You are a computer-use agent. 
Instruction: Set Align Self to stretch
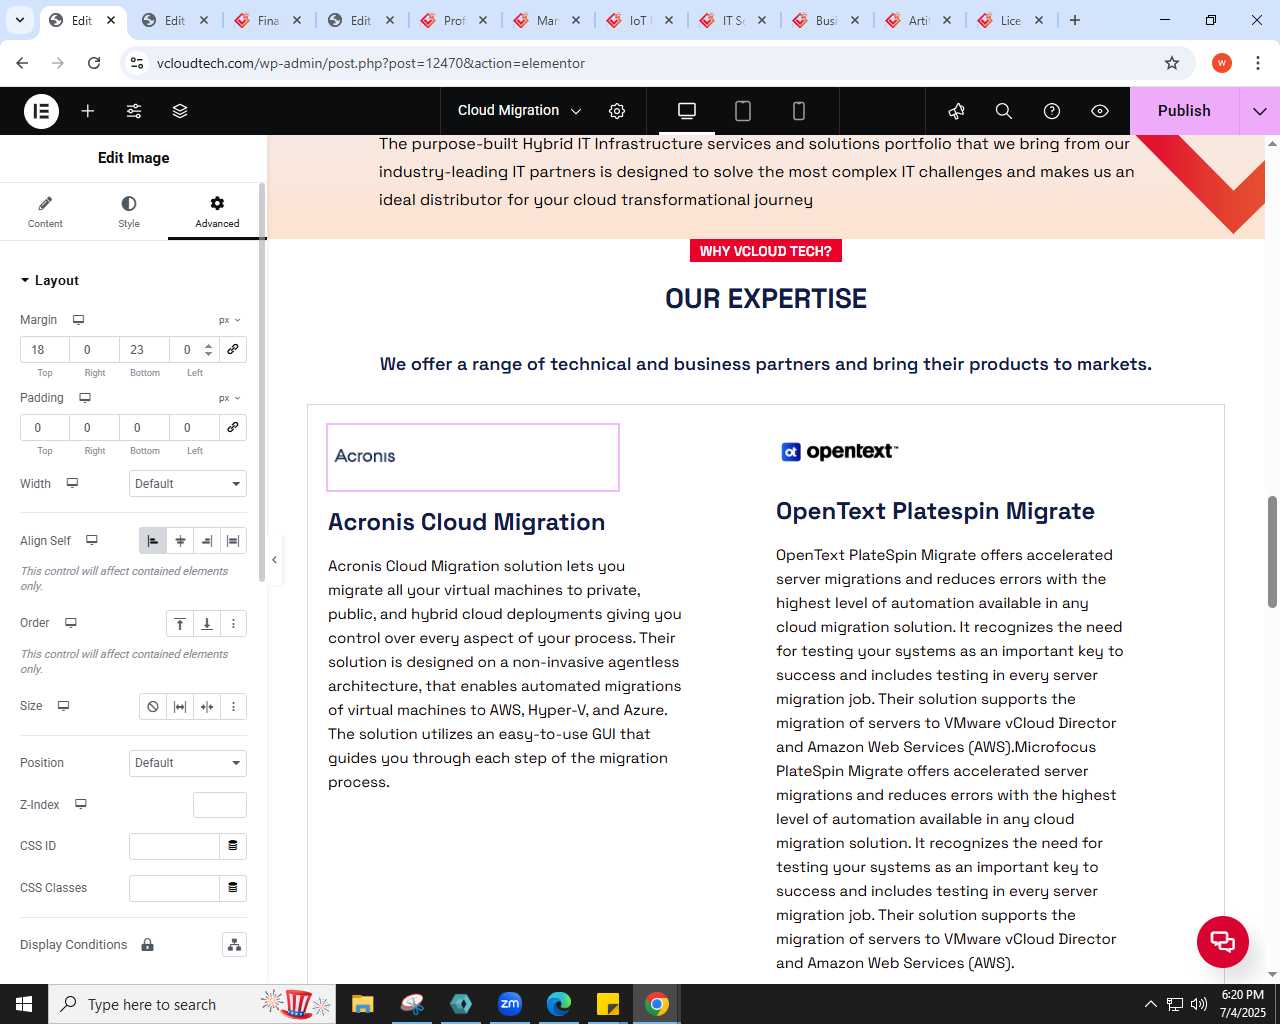coord(233,541)
